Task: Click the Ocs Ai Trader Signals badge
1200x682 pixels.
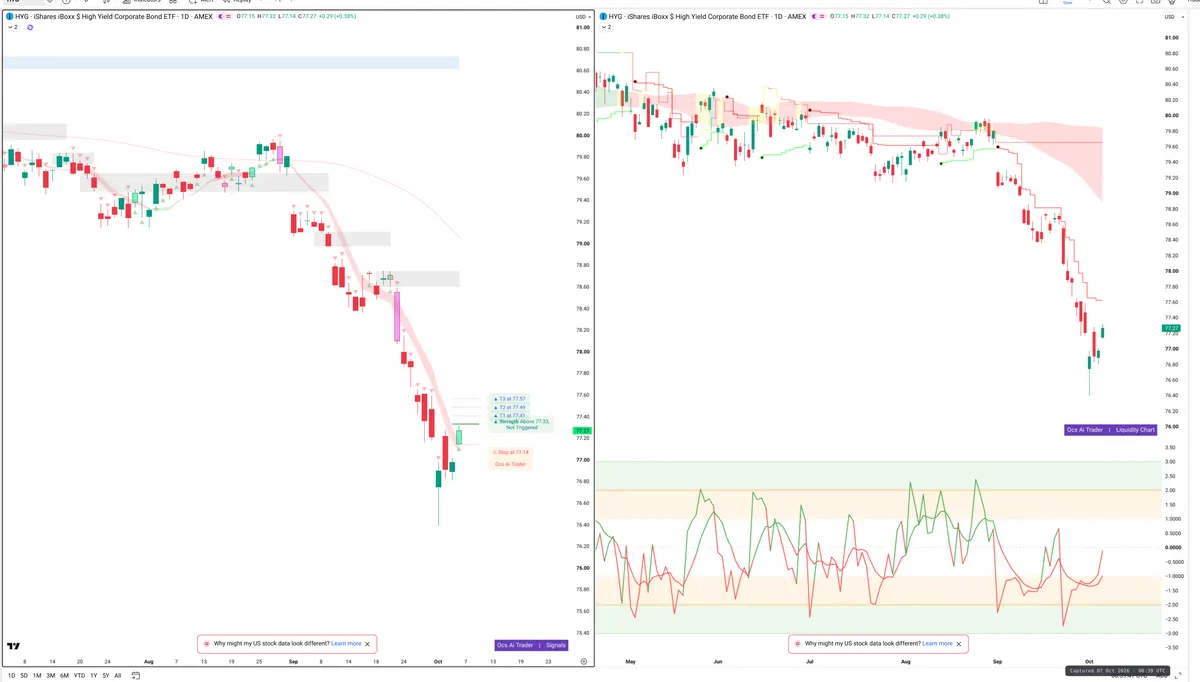Action: [531, 645]
